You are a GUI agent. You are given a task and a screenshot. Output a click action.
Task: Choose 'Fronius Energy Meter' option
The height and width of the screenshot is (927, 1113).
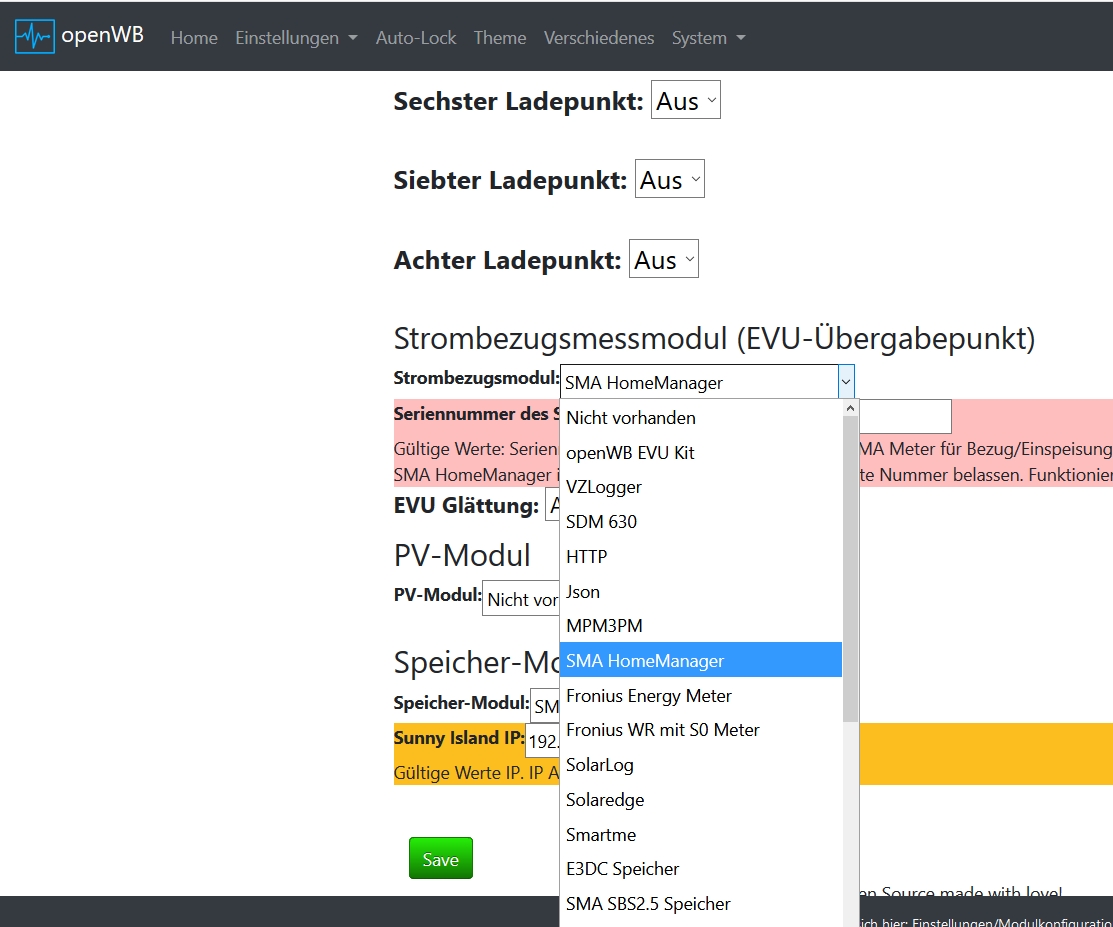click(701, 695)
